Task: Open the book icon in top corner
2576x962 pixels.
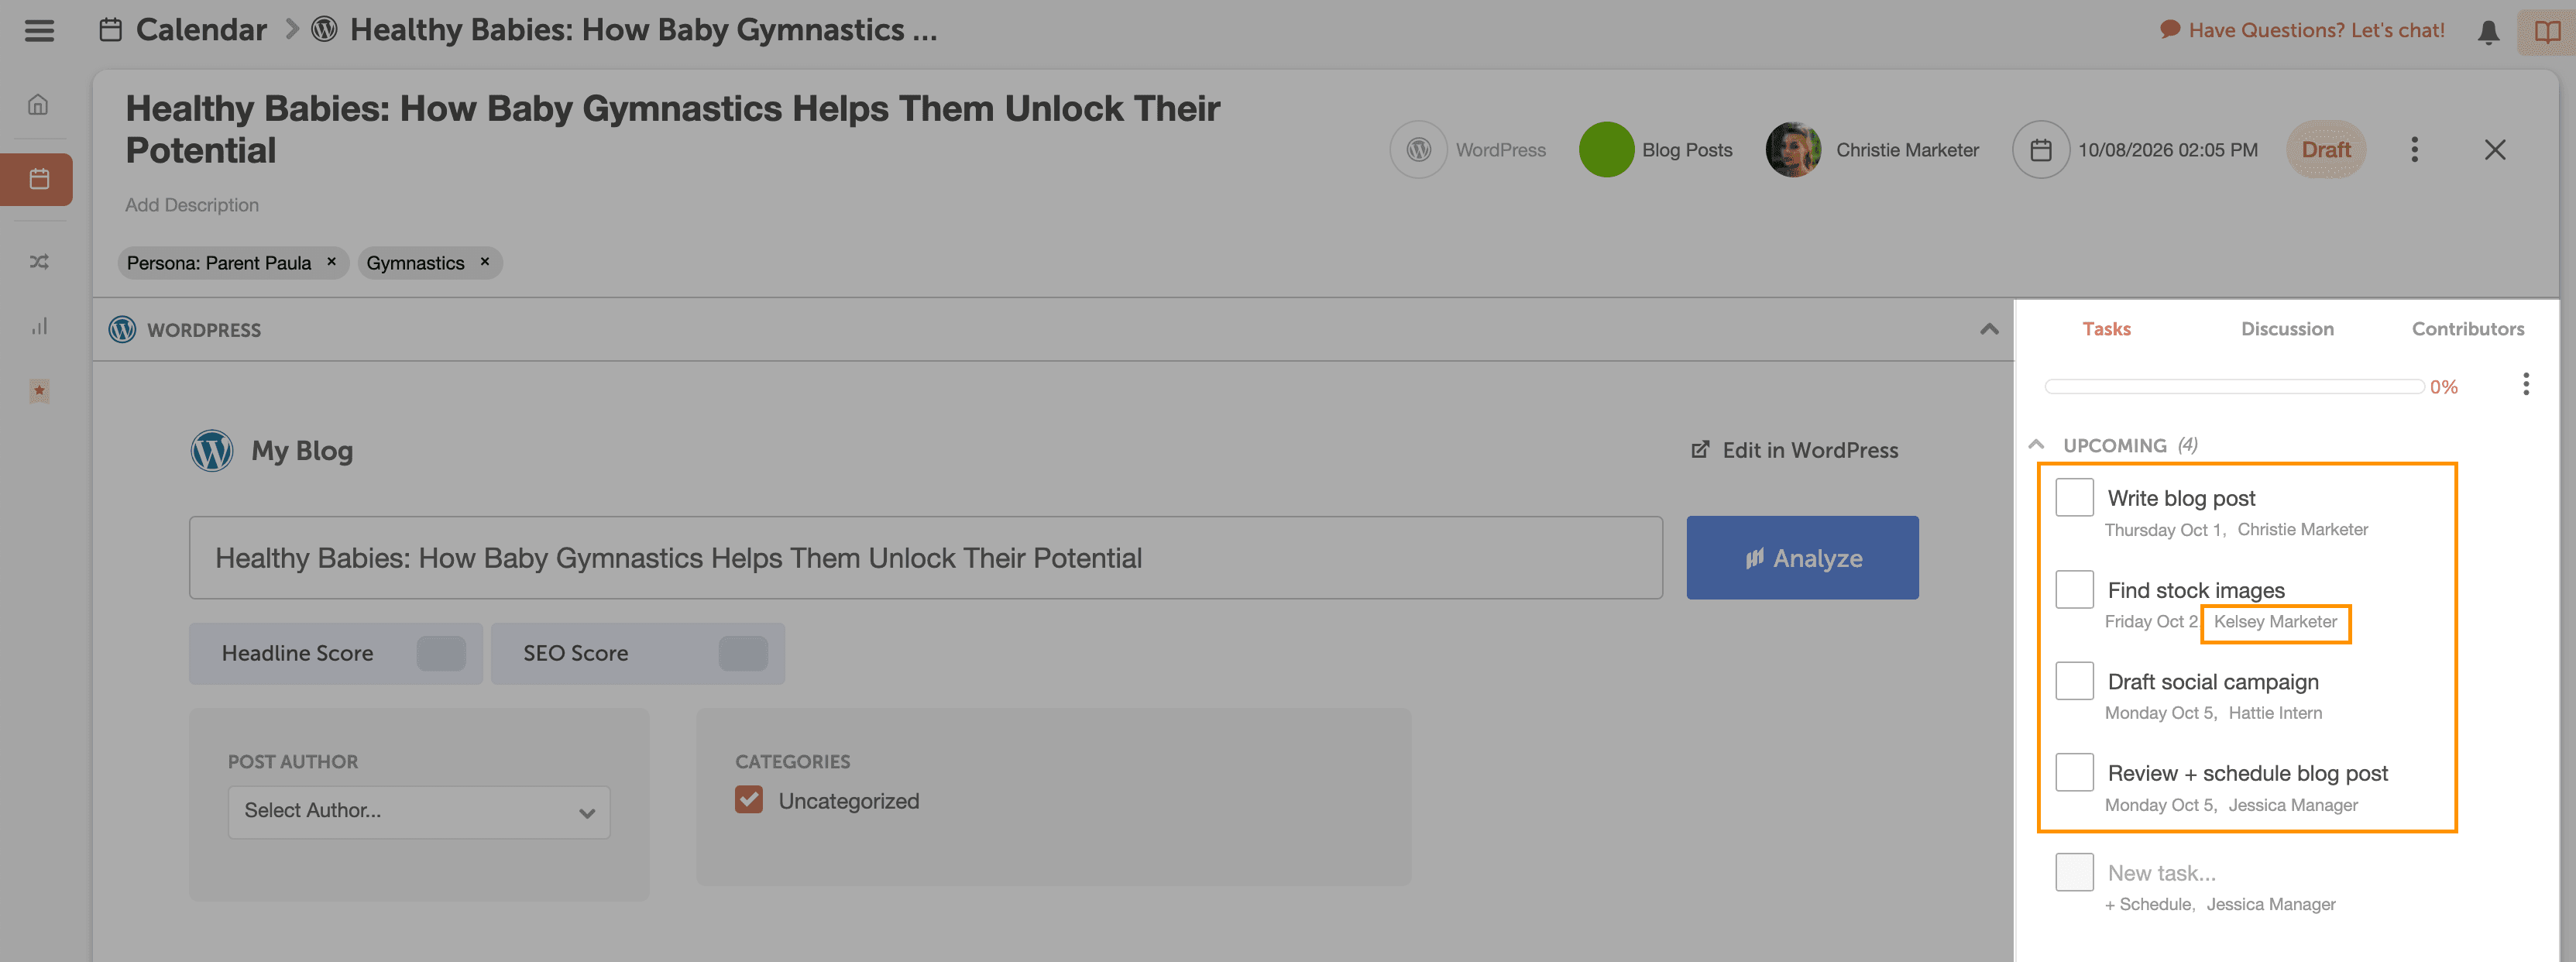Action: [x=2546, y=32]
